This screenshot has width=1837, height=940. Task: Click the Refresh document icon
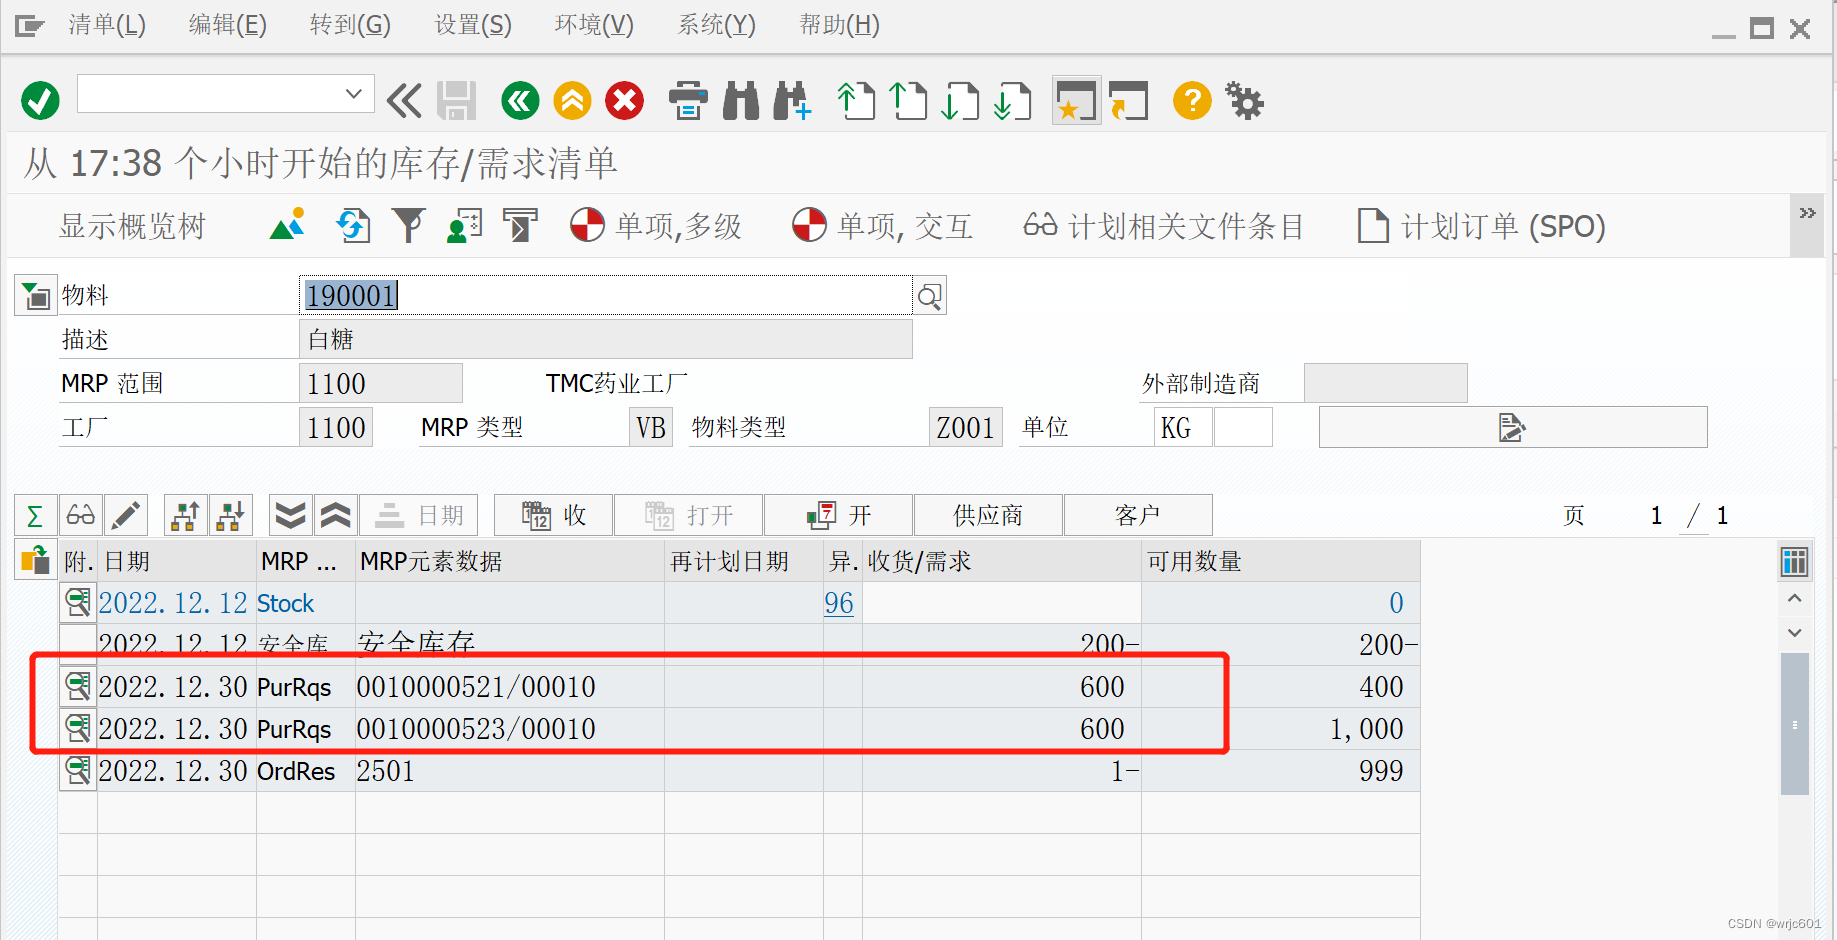(352, 226)
